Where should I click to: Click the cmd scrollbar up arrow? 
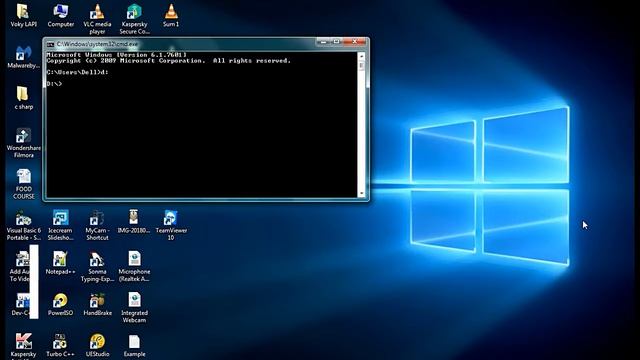[361, 56]
